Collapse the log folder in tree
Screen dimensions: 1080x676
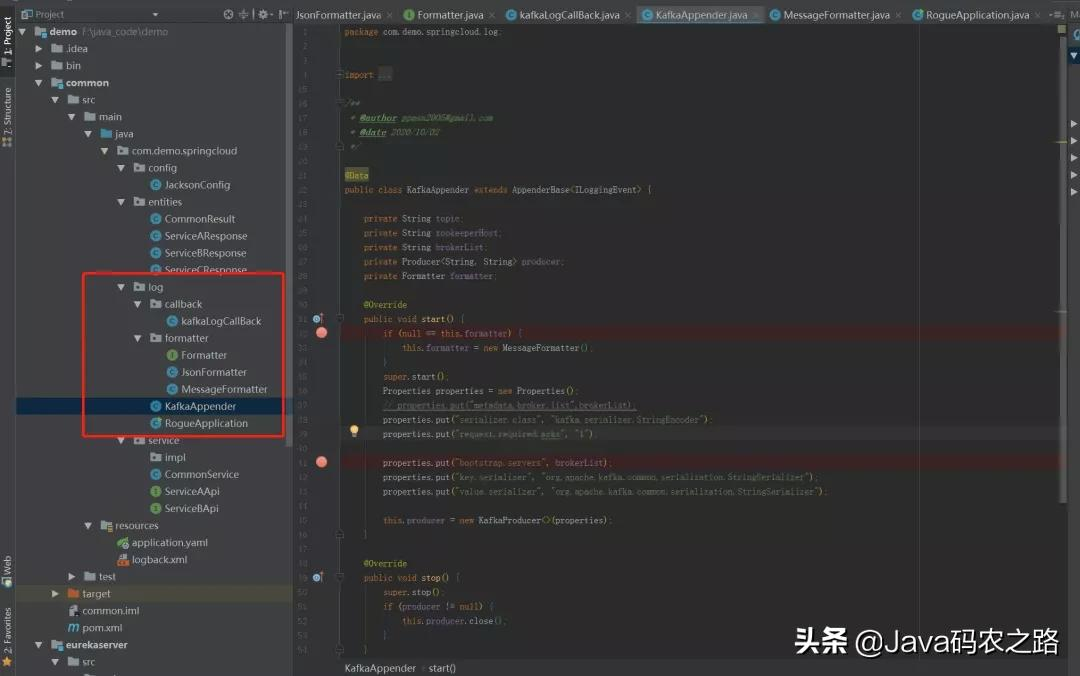coord(122,287)
